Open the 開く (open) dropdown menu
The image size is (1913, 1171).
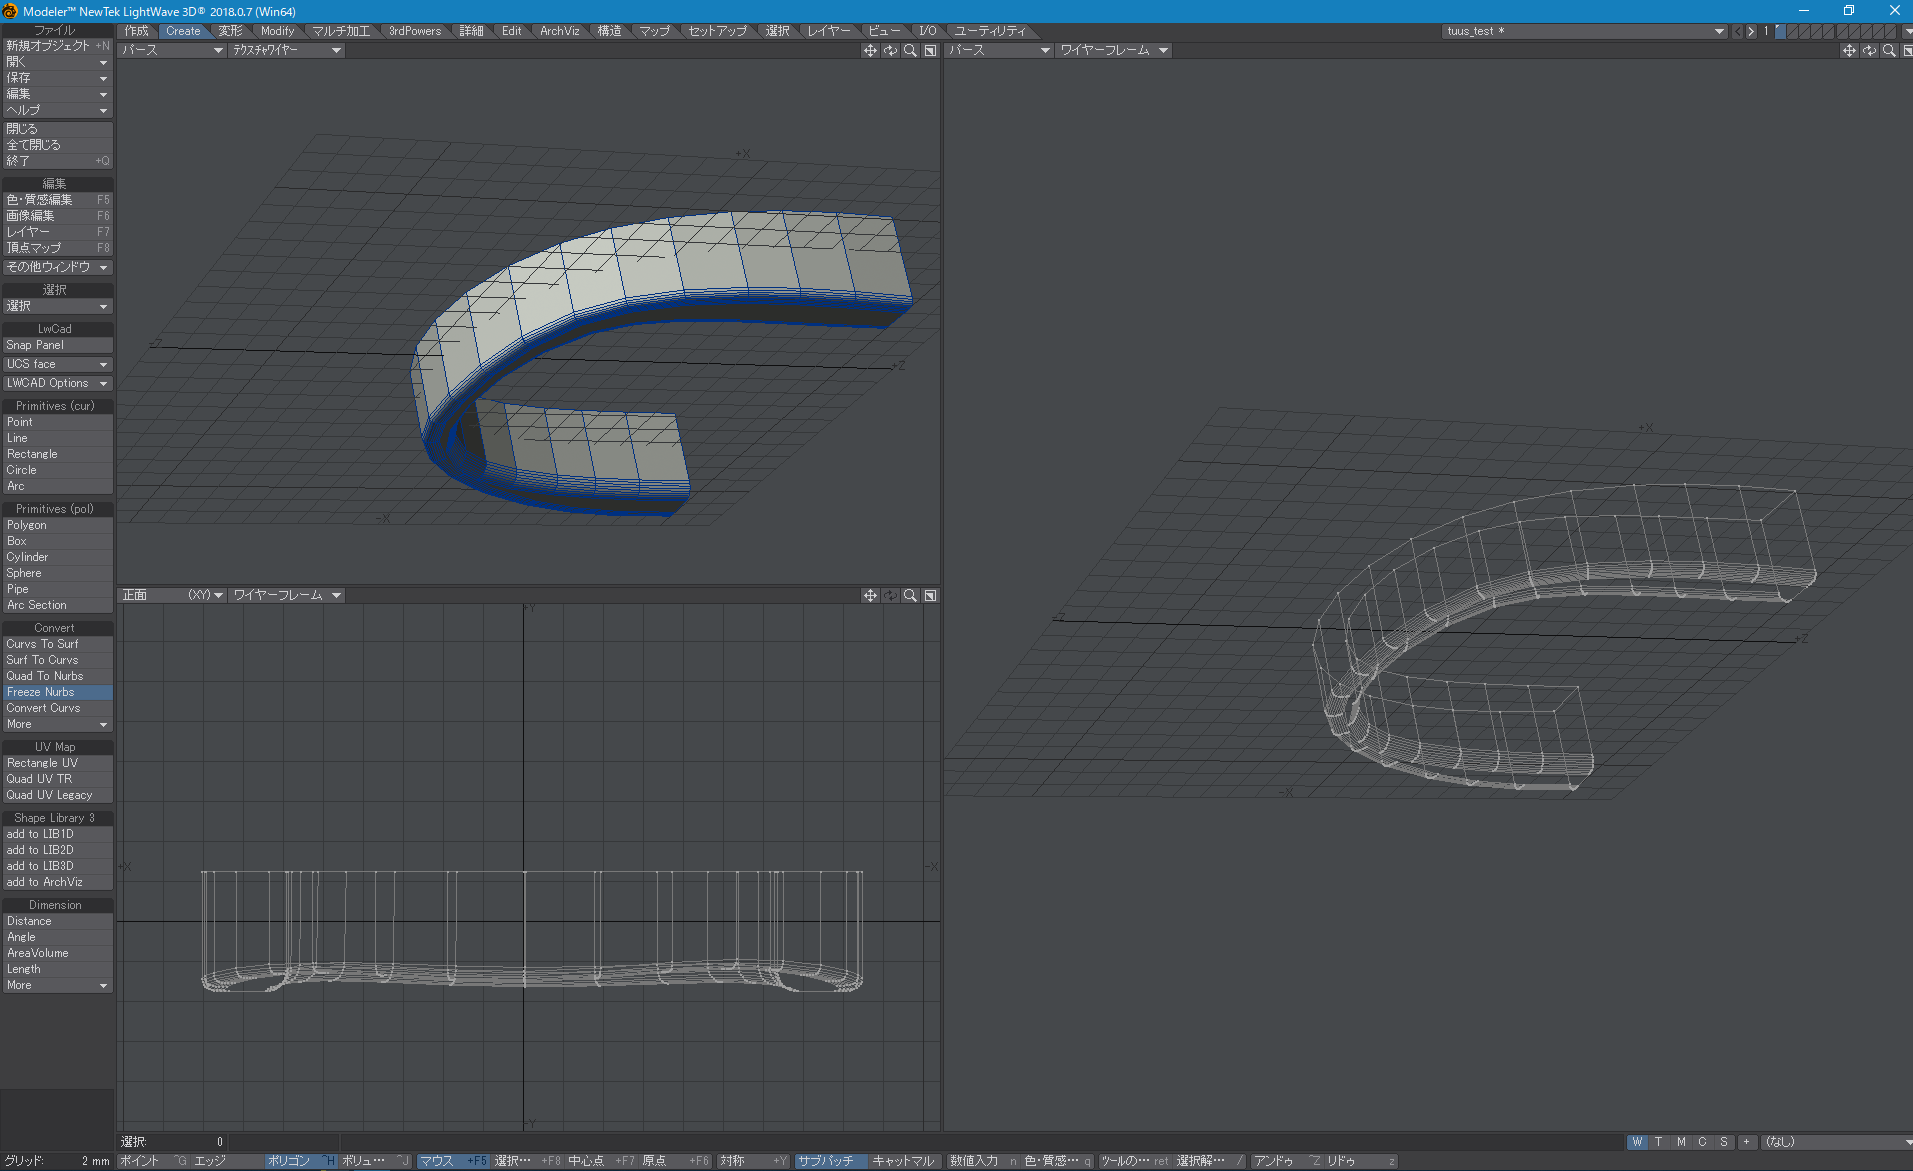tap(57, 62)
